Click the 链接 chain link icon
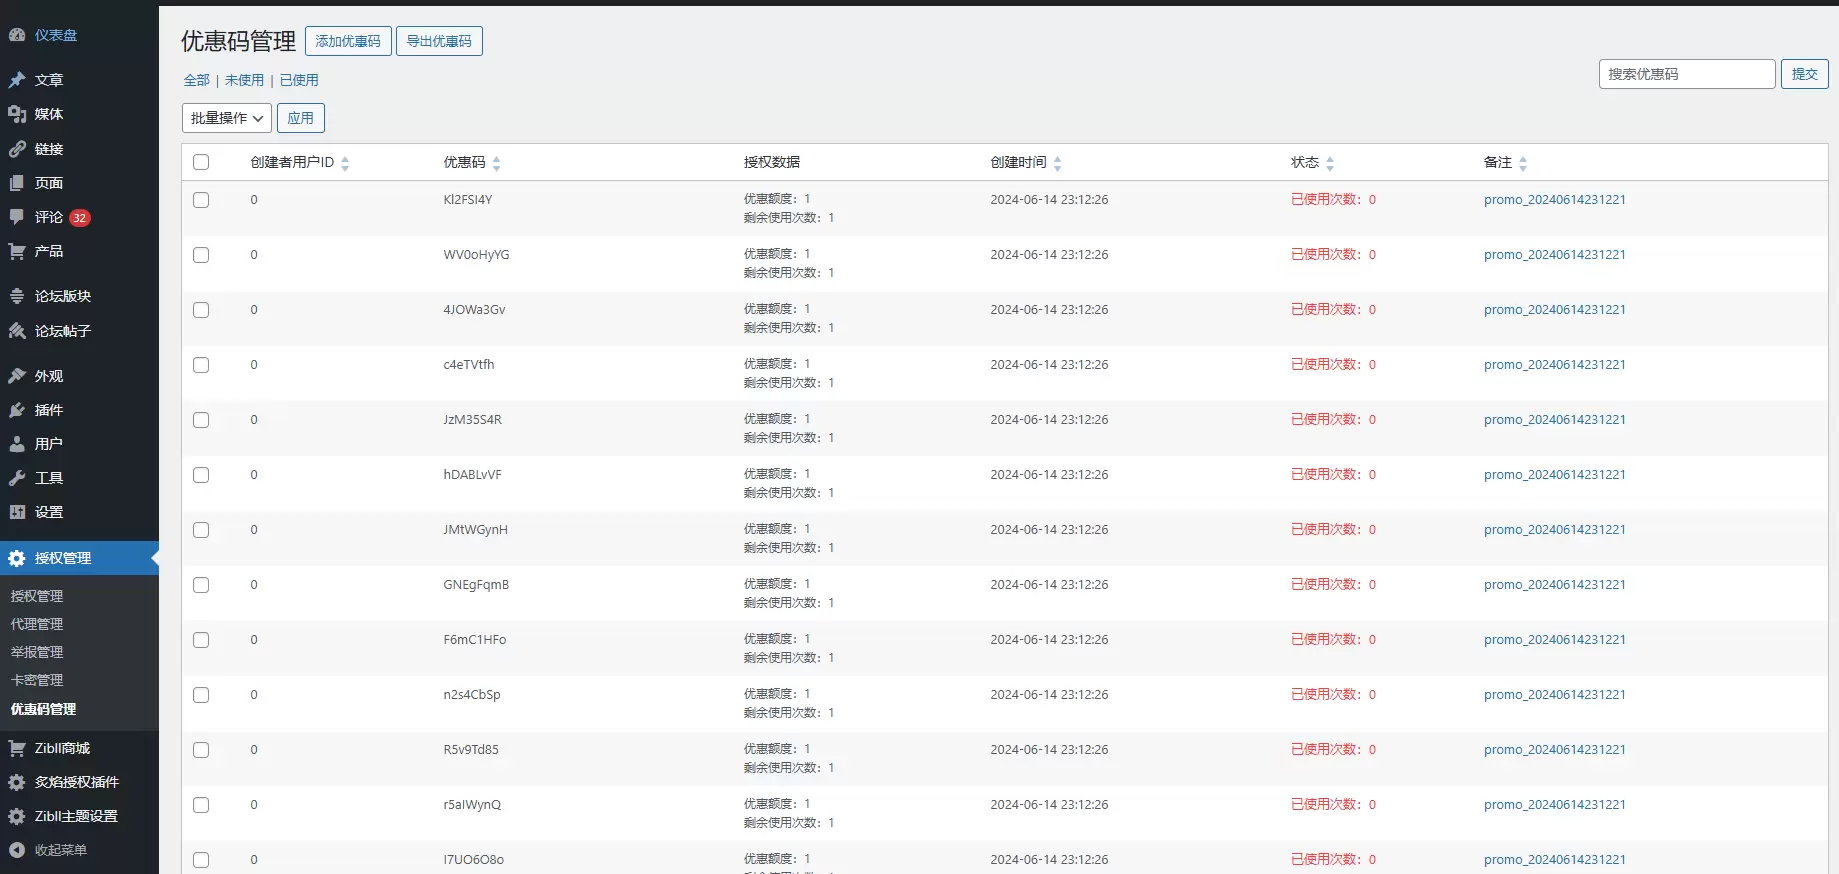Viewport: 1839px width, 874px height. (x=17, y=149)
